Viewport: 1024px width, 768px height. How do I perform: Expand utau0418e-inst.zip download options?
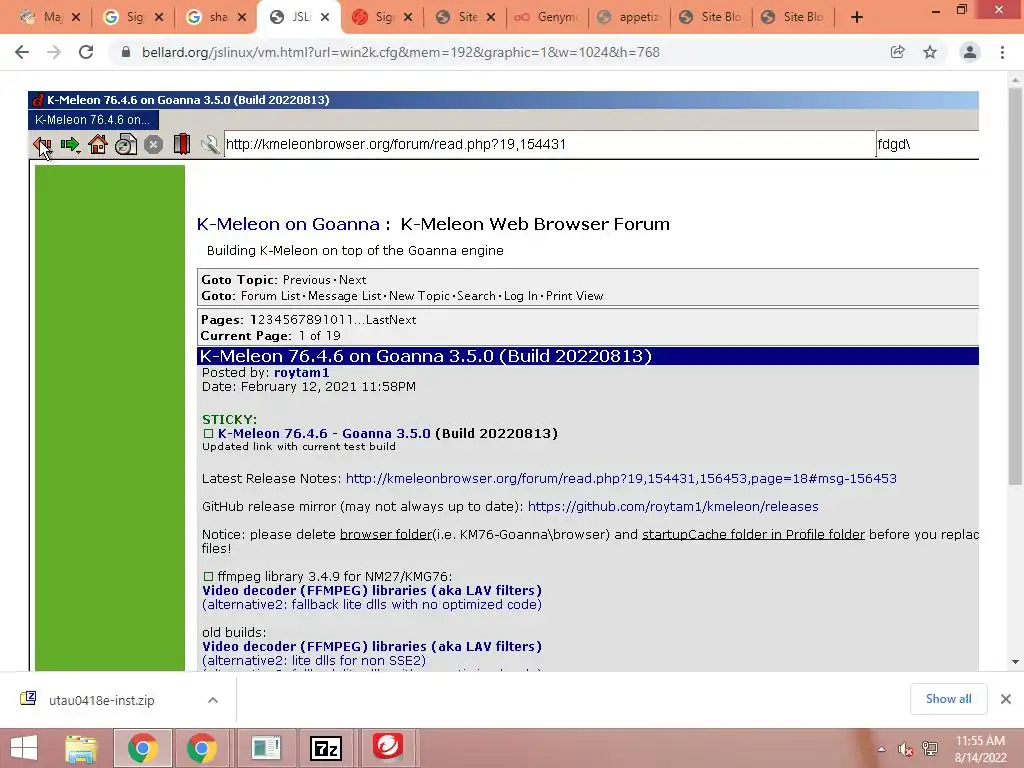point(213,700)
